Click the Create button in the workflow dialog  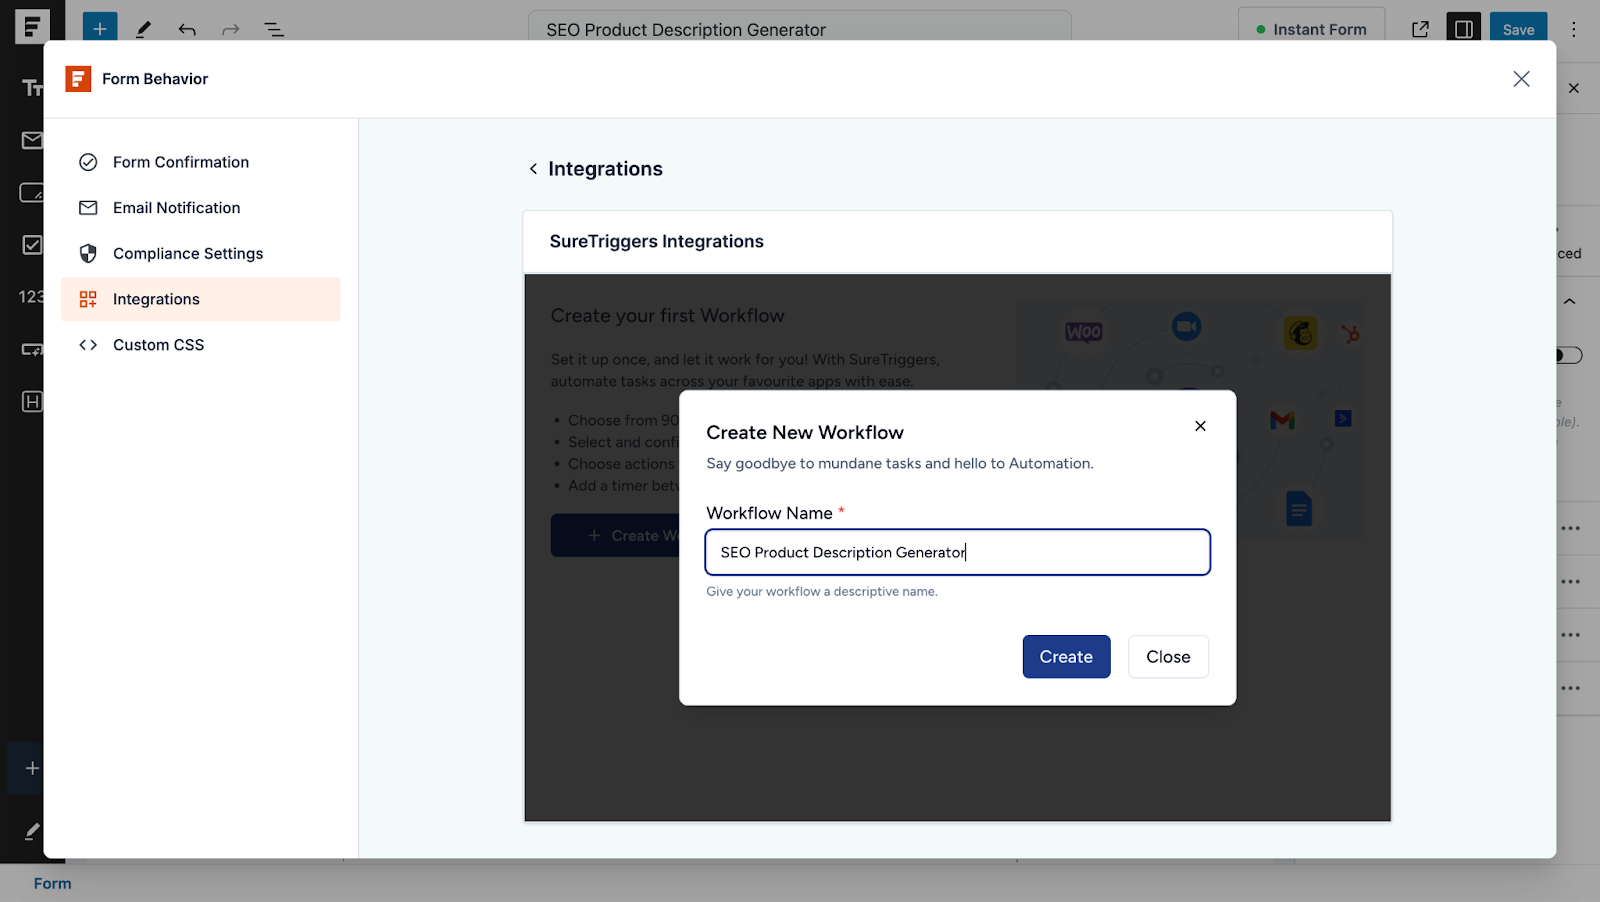click(1065, 656)
